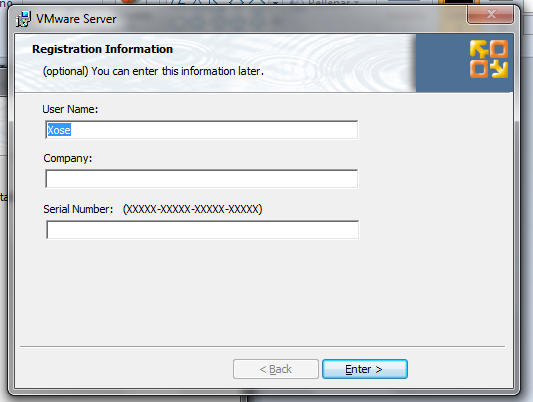533x402 pixels.
Task: Click the XXXXX-XXXXX serial format hint text
Action: (x=192, y=209)
